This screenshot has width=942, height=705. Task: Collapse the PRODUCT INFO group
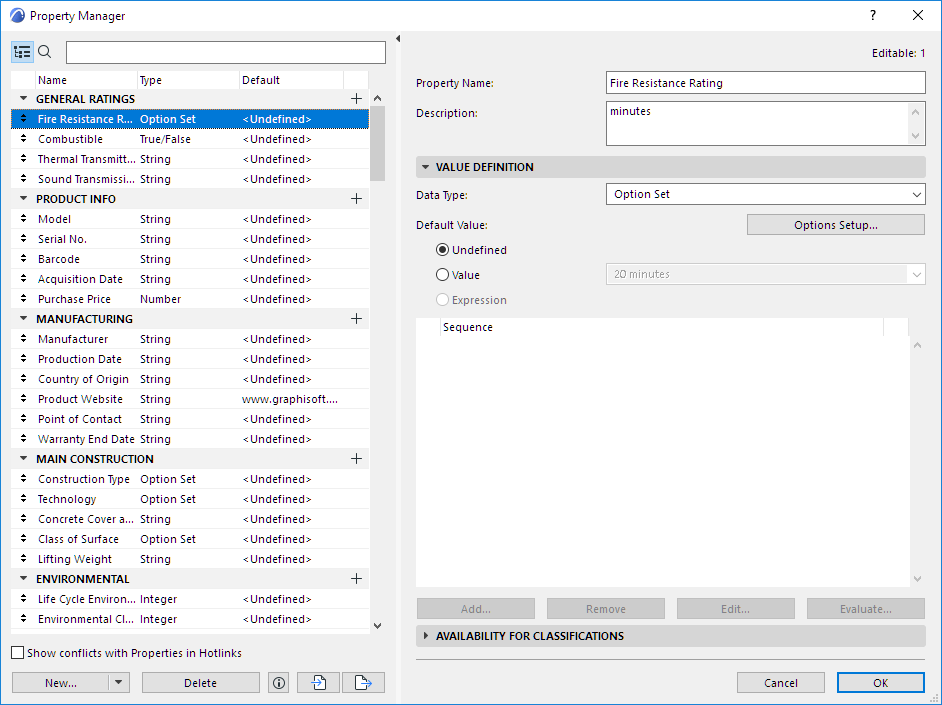(23, 199)
